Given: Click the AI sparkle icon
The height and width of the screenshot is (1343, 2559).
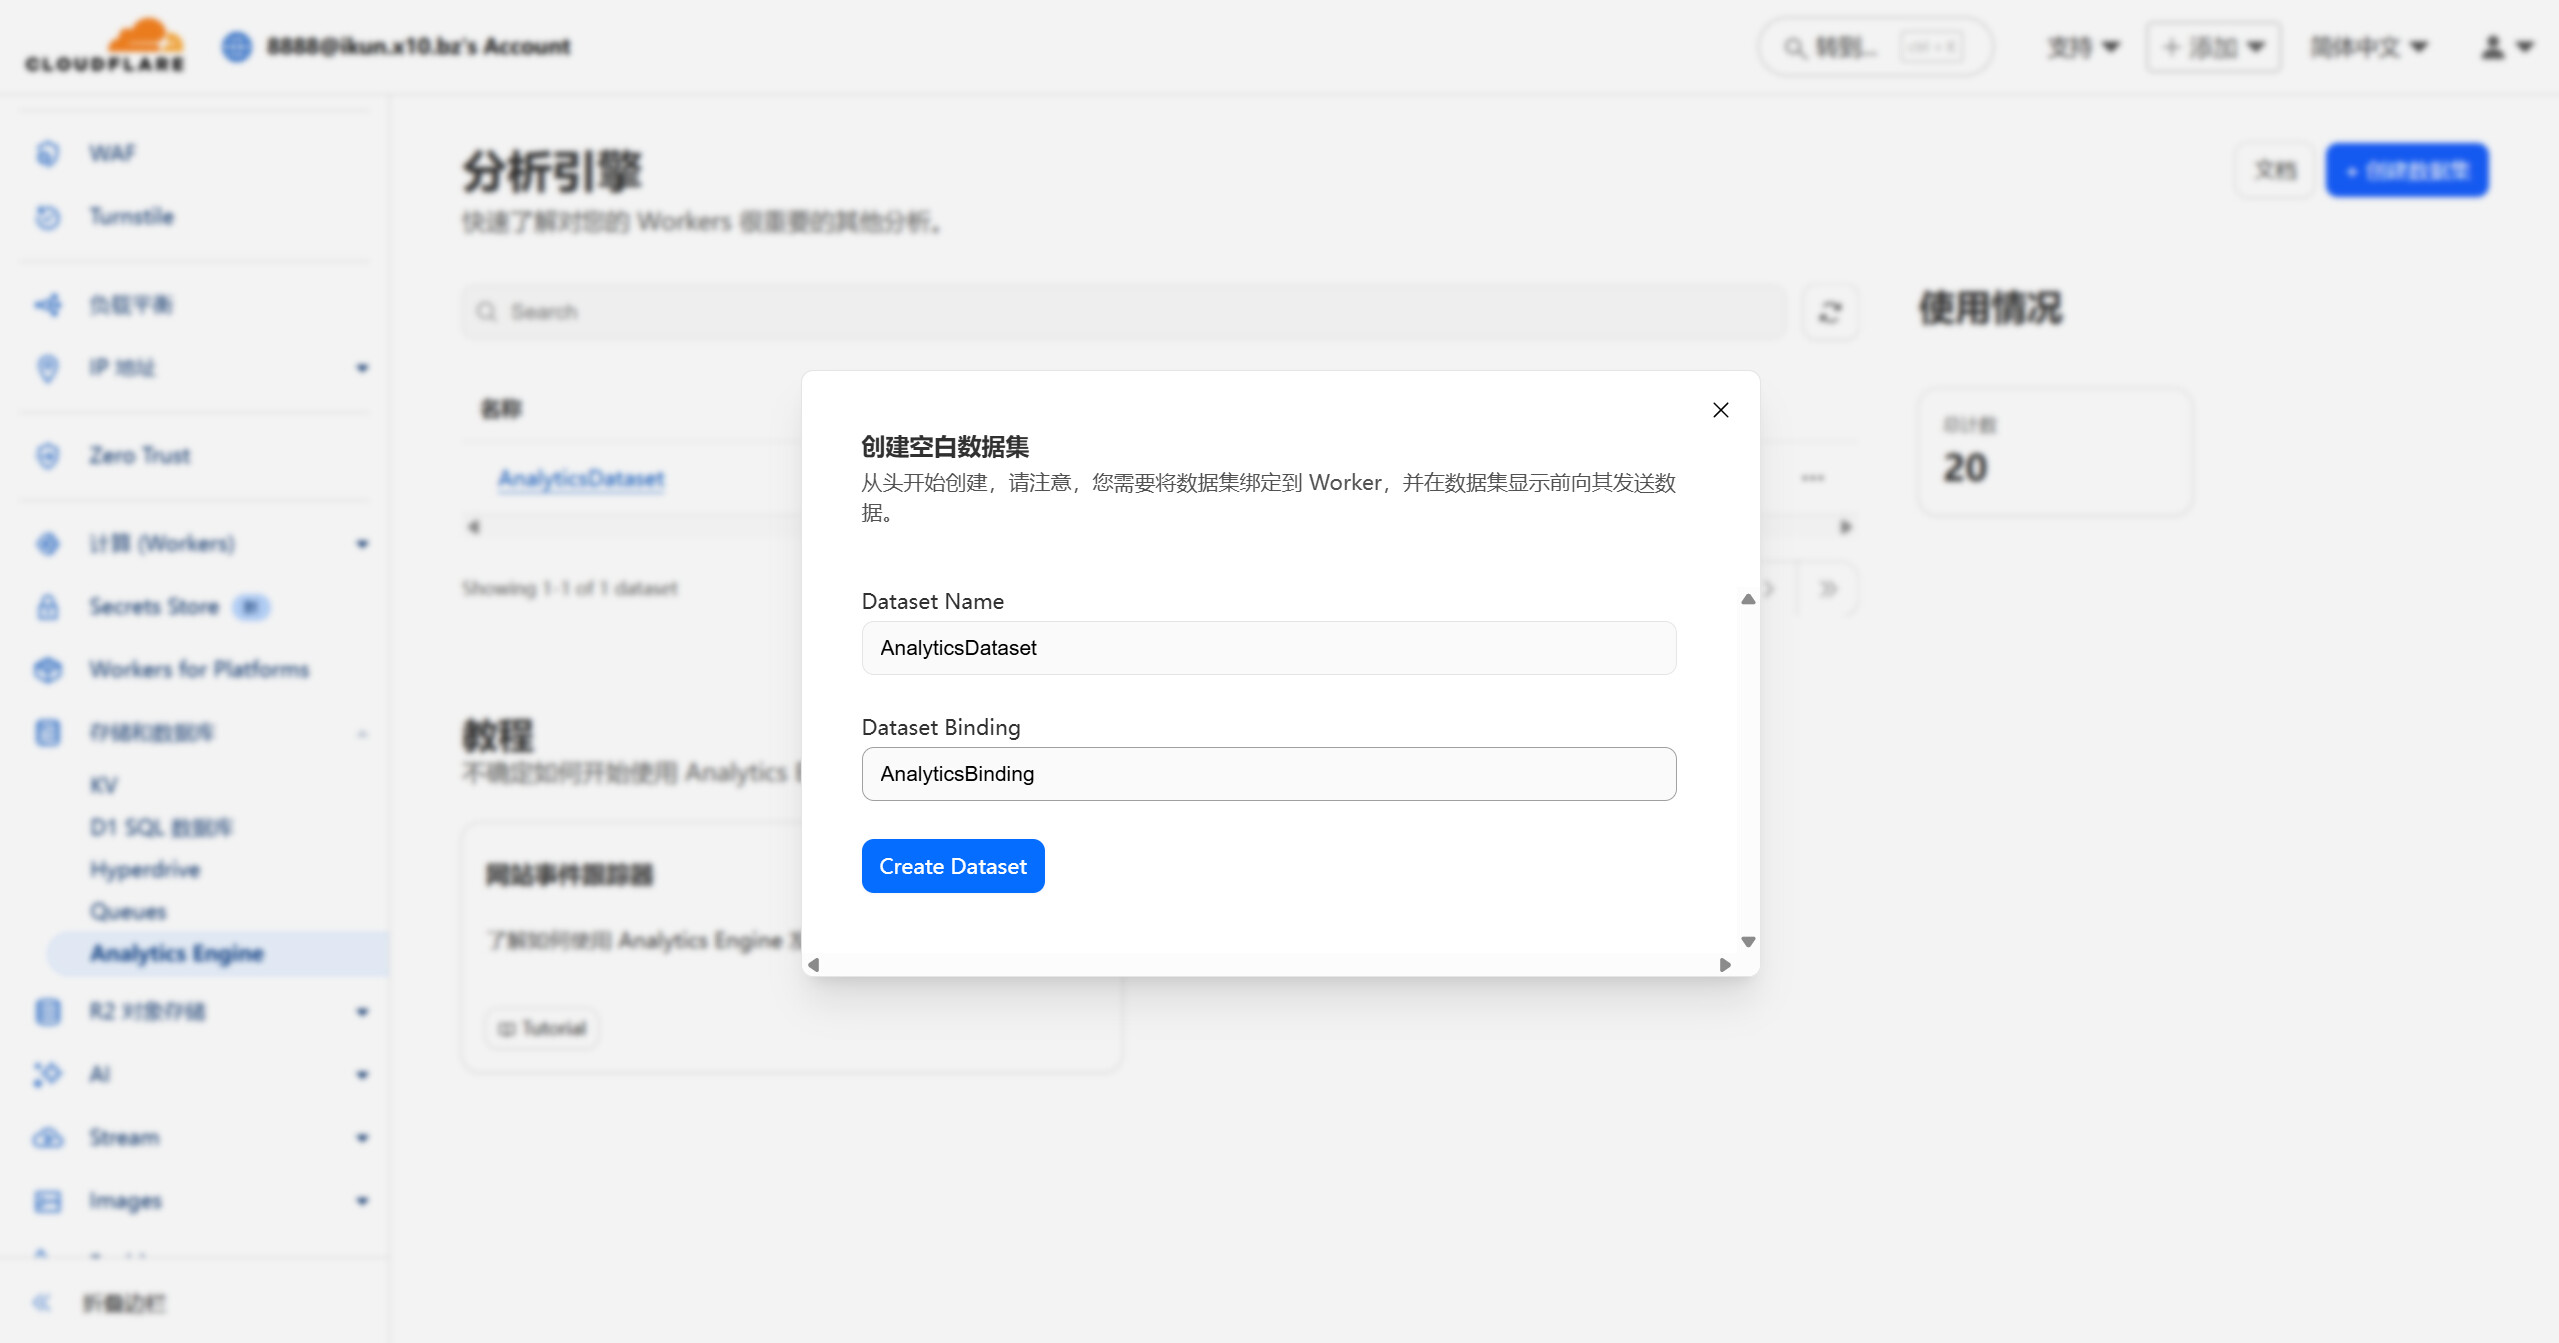Looking at the screenshot, I should (x=47, y=1075).
